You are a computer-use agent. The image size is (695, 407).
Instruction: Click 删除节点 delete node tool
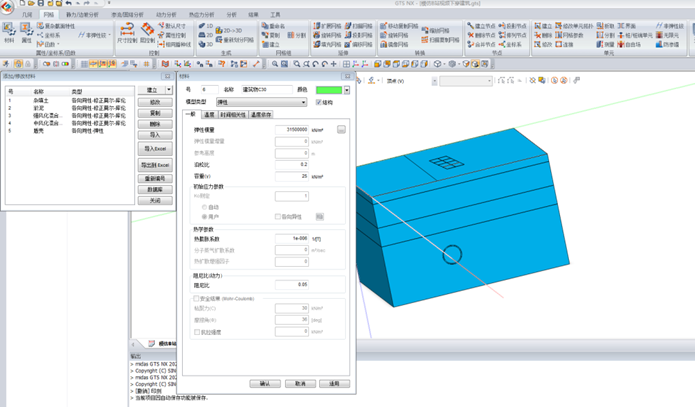[x=481, y=35]
